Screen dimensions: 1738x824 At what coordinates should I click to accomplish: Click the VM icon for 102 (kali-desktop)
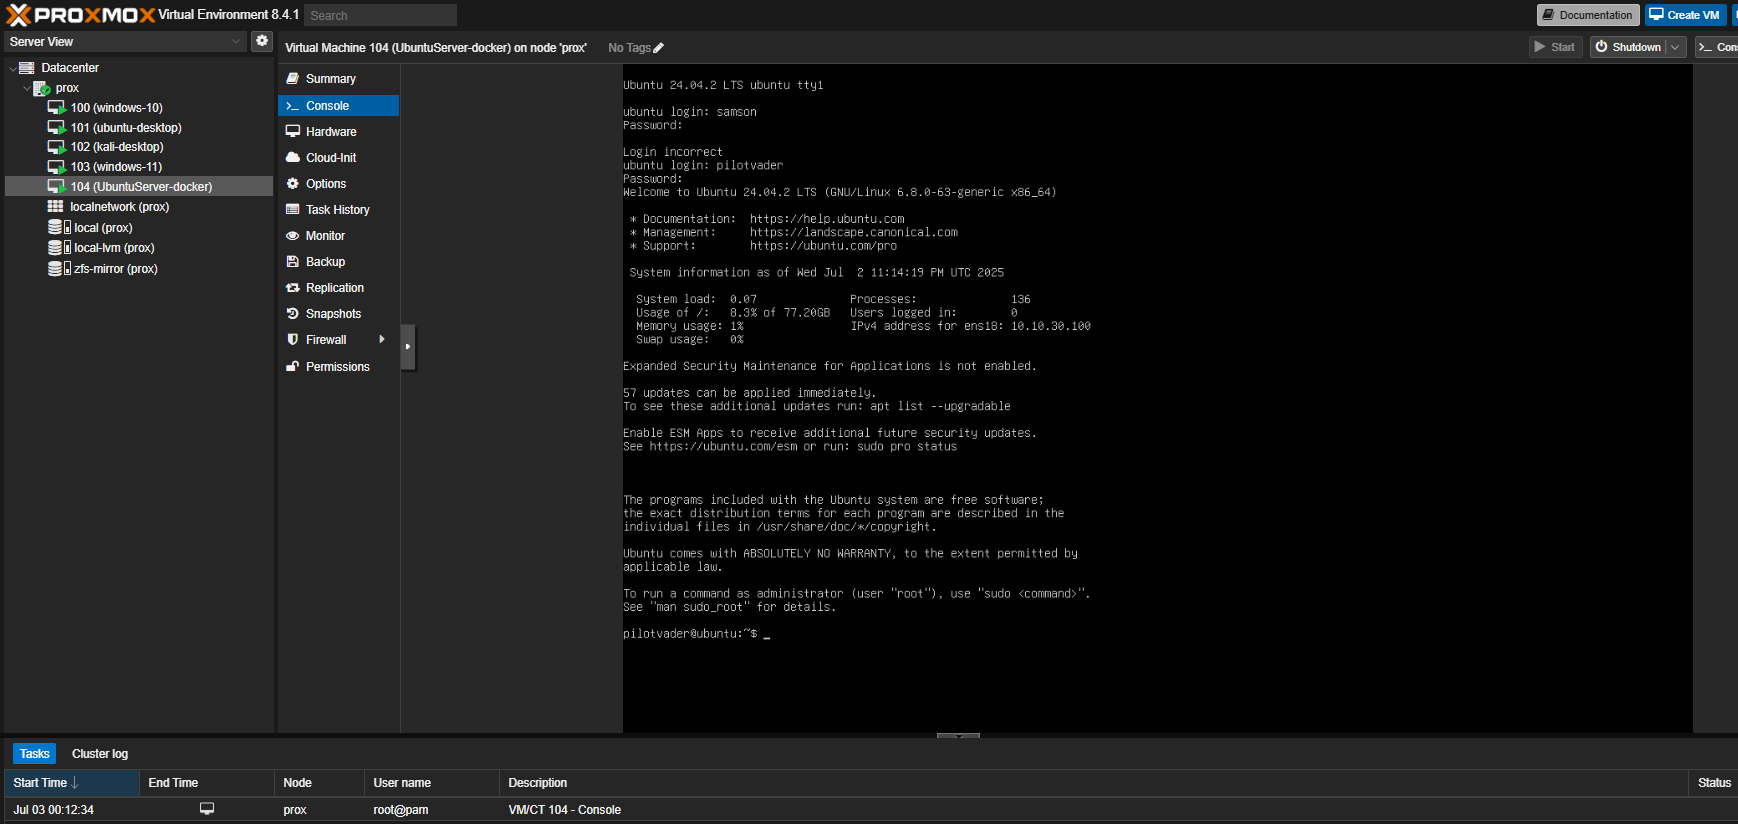[x=57, y=147]
